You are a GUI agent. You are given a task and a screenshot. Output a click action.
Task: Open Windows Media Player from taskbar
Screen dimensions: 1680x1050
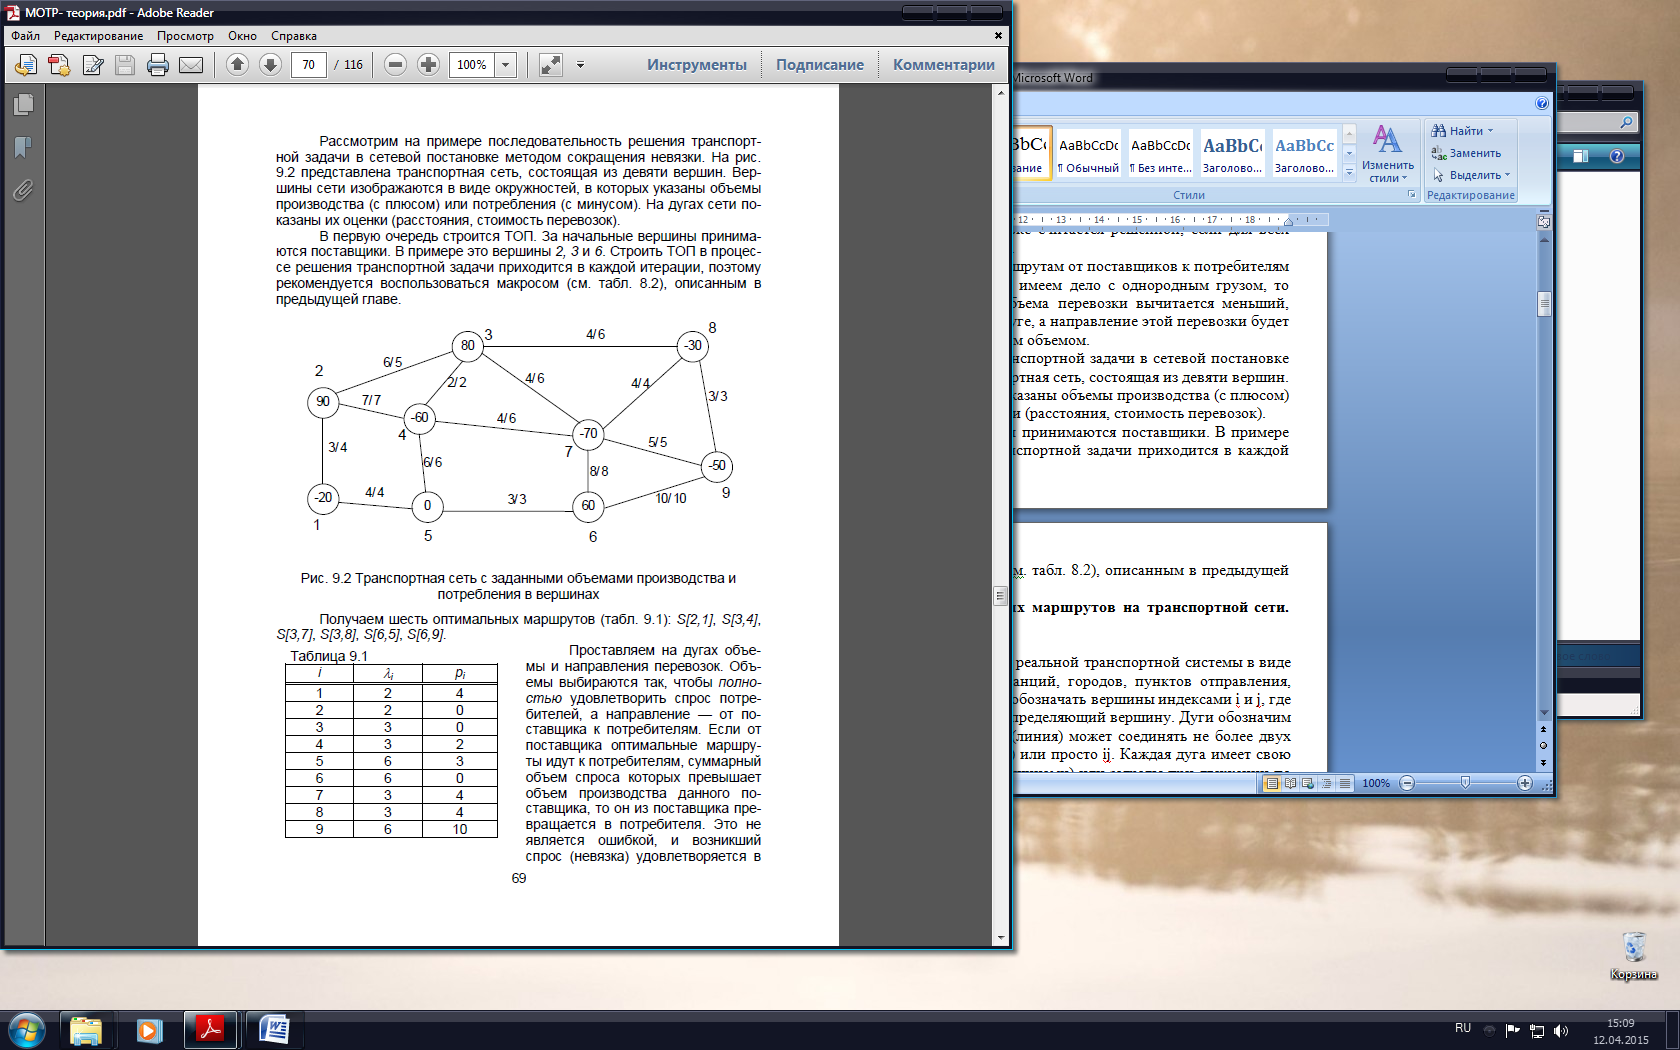click(149, 1030)
